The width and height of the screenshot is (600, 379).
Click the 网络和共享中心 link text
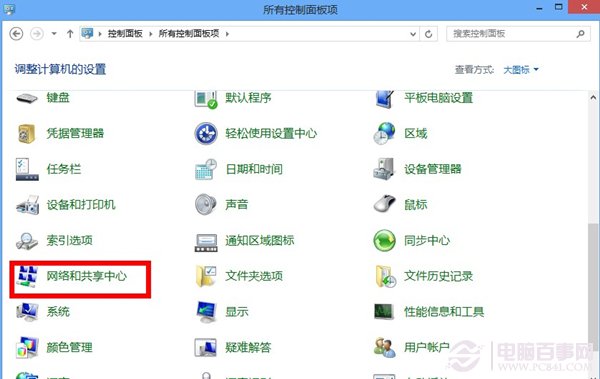pyautogui.click(x=86, y=276)
